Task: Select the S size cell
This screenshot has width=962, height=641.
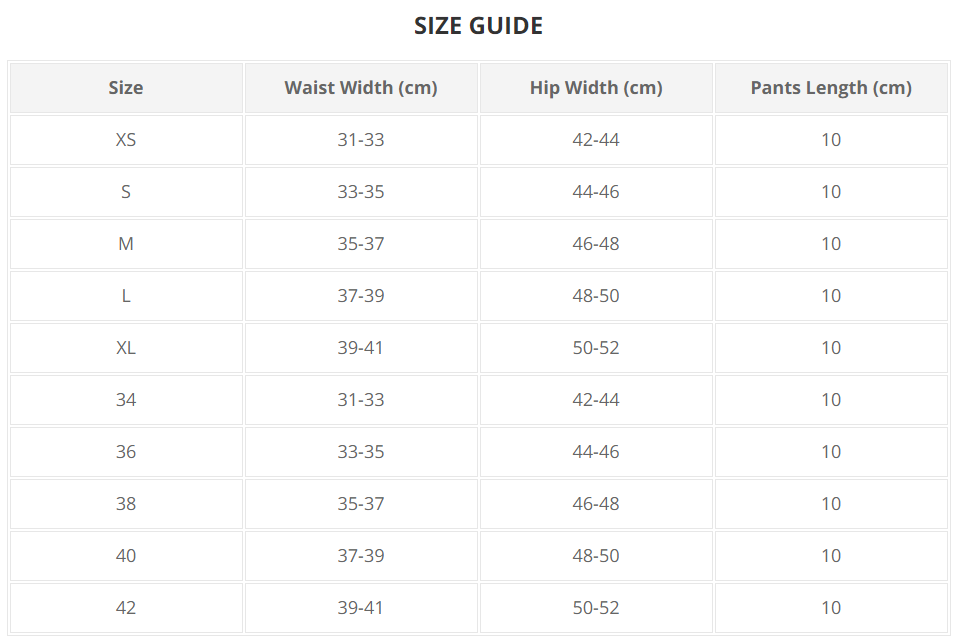Action: [126, 192]
